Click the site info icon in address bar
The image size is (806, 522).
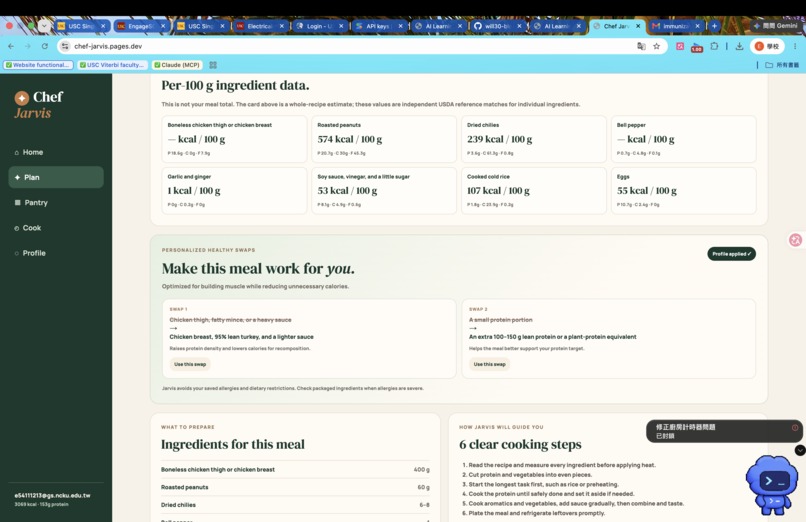[65, 46]
